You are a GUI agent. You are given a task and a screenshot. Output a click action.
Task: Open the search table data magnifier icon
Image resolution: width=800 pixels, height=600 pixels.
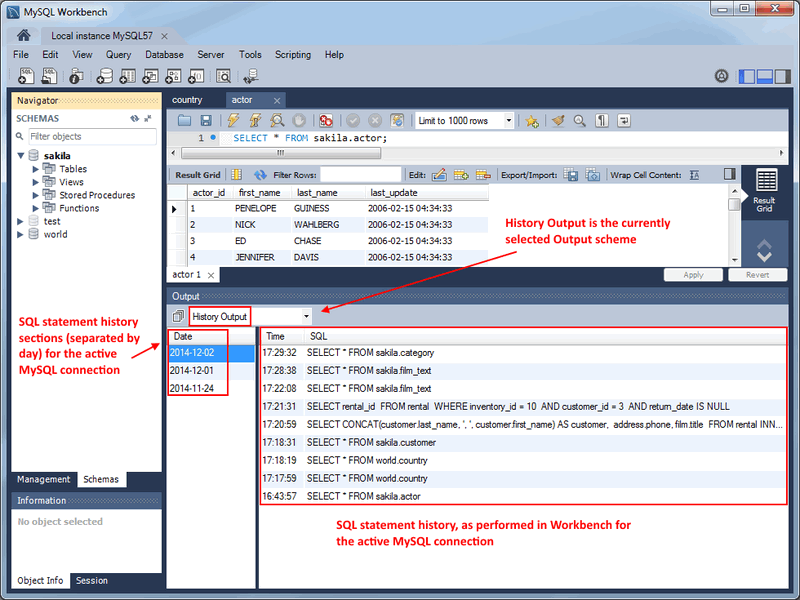223,76
